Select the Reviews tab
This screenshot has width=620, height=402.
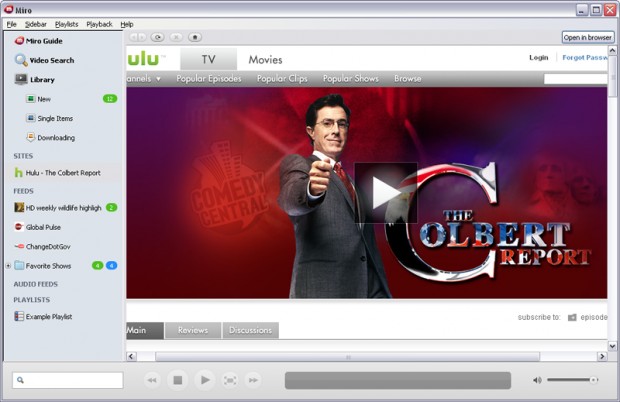pyautogui.click(x=193, y=330)
